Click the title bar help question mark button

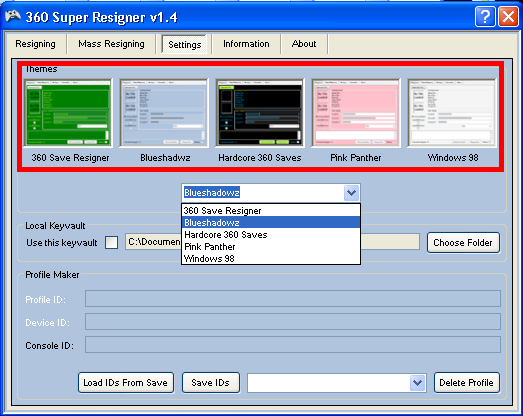pyautogui.click(x=485, y=16)
